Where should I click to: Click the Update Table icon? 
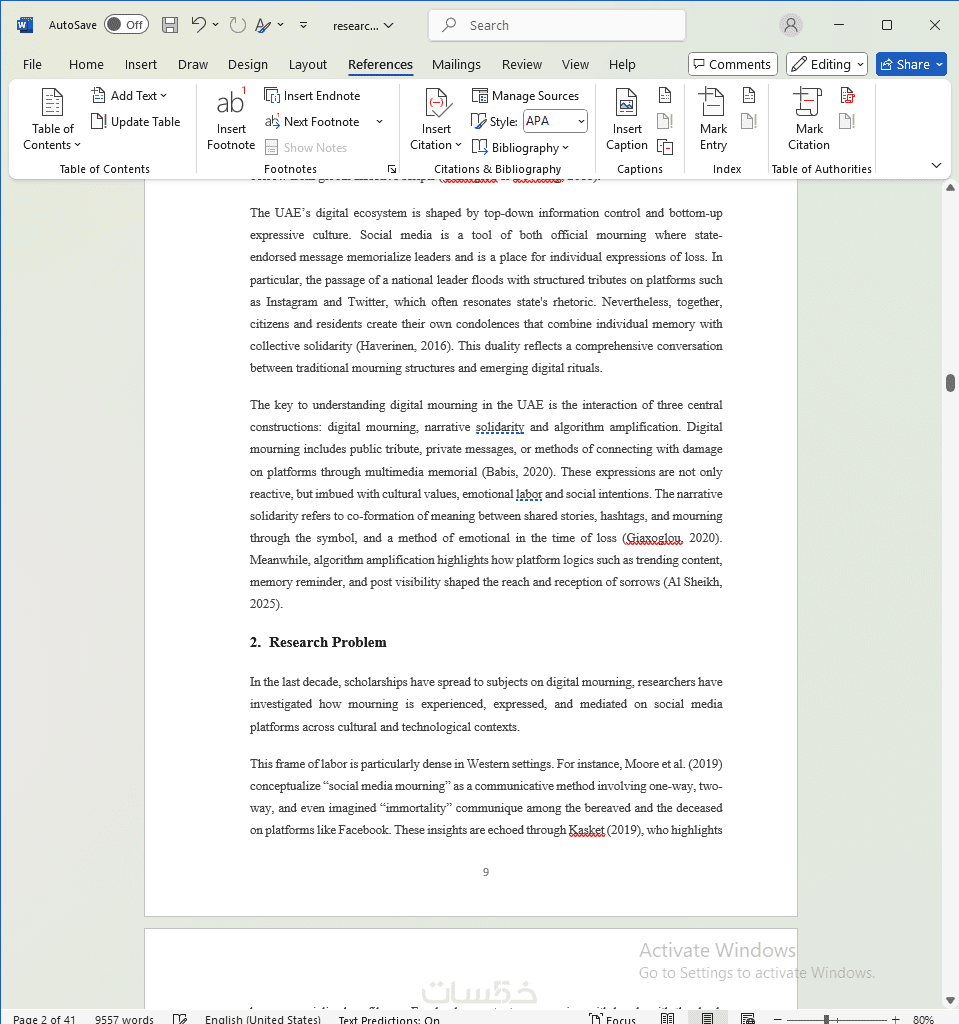[x=98, y=121]
